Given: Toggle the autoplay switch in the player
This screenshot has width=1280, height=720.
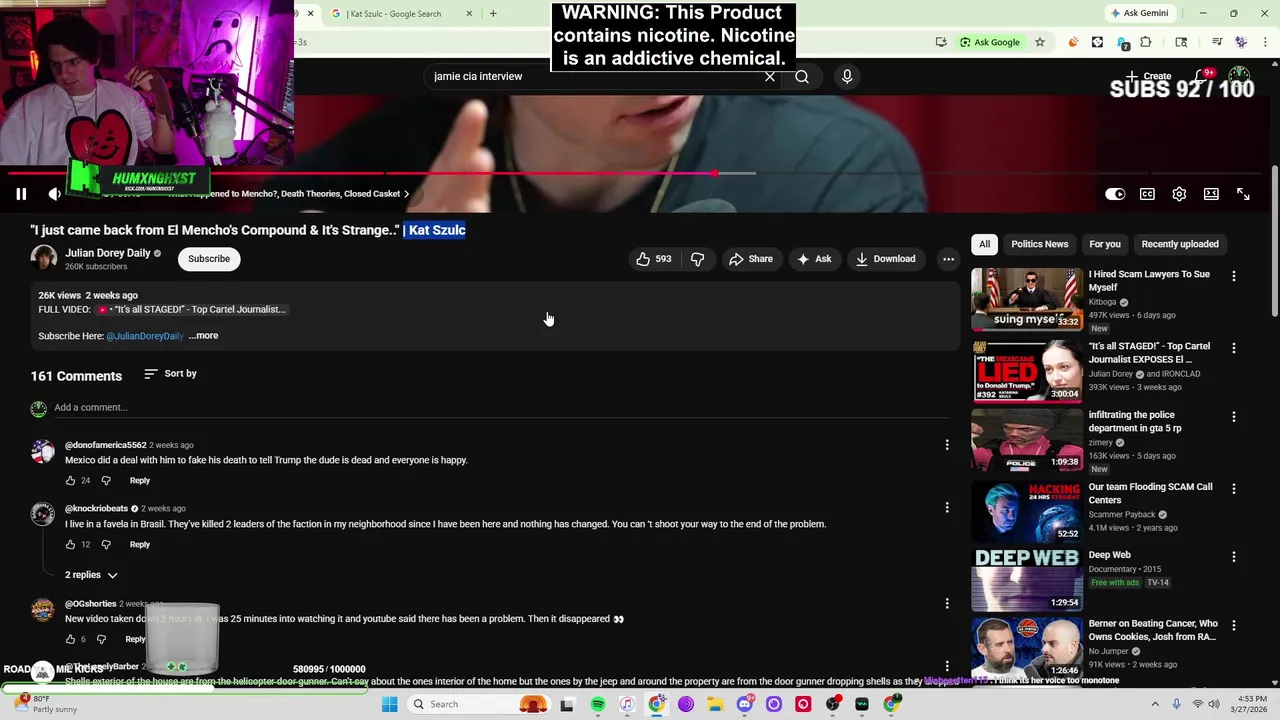Looking at the screenshot, I should [x=1115, y=194].
